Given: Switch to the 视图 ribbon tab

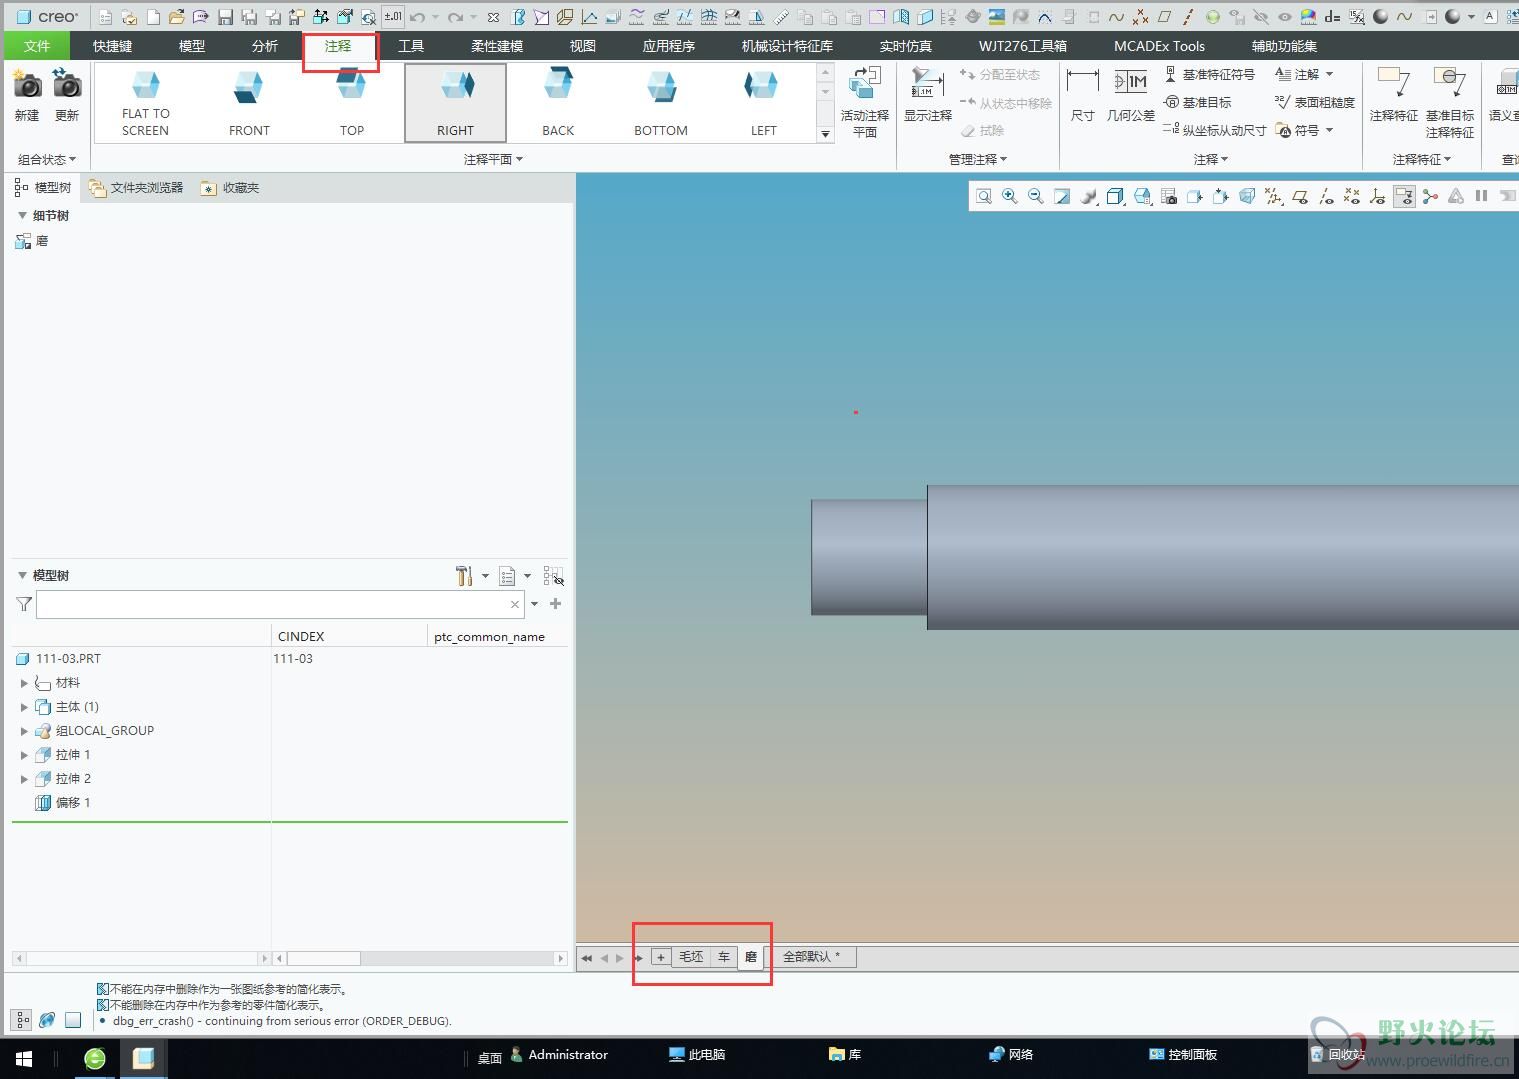Looking at the screenshot, I should pos(583,46).
